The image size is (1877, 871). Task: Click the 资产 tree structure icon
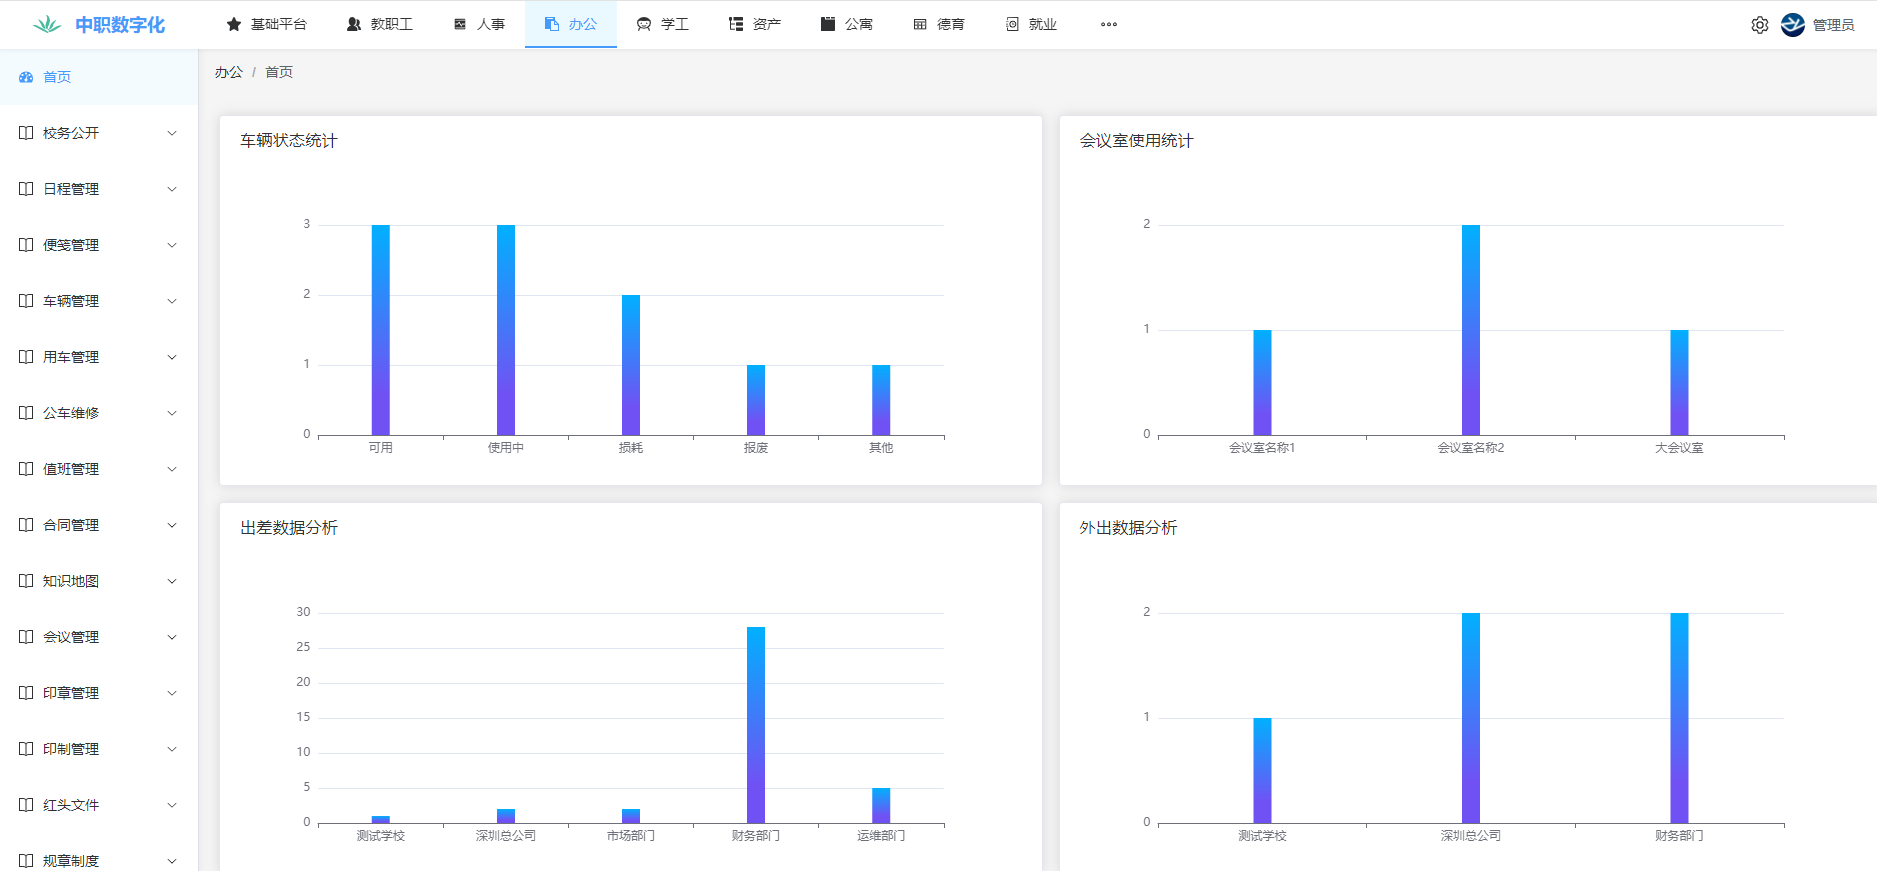[x=736, y=24]
